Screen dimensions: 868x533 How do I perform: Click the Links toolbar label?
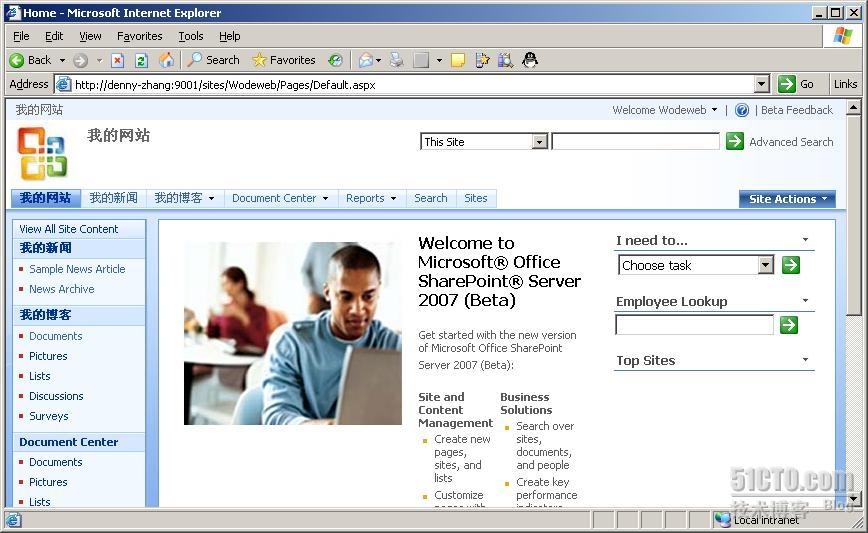click(x=845, y=84)
